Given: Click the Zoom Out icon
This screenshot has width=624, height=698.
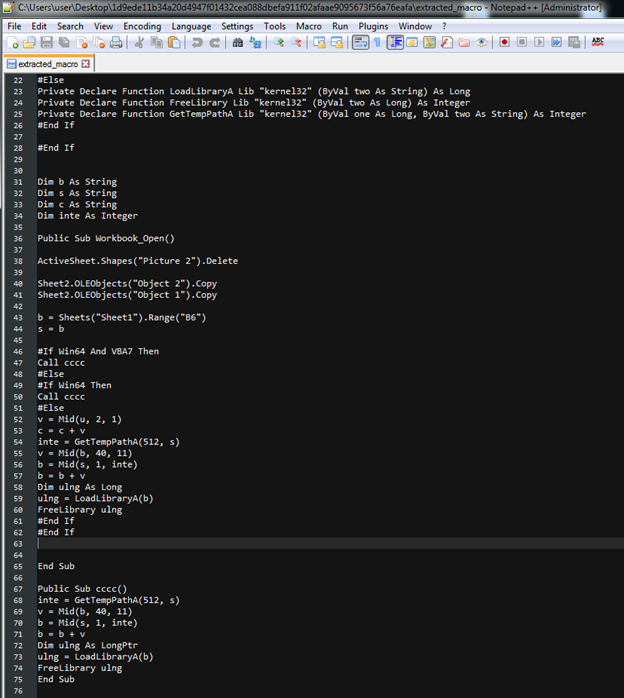Looking at the screenshot, I should tap(296, 42).
